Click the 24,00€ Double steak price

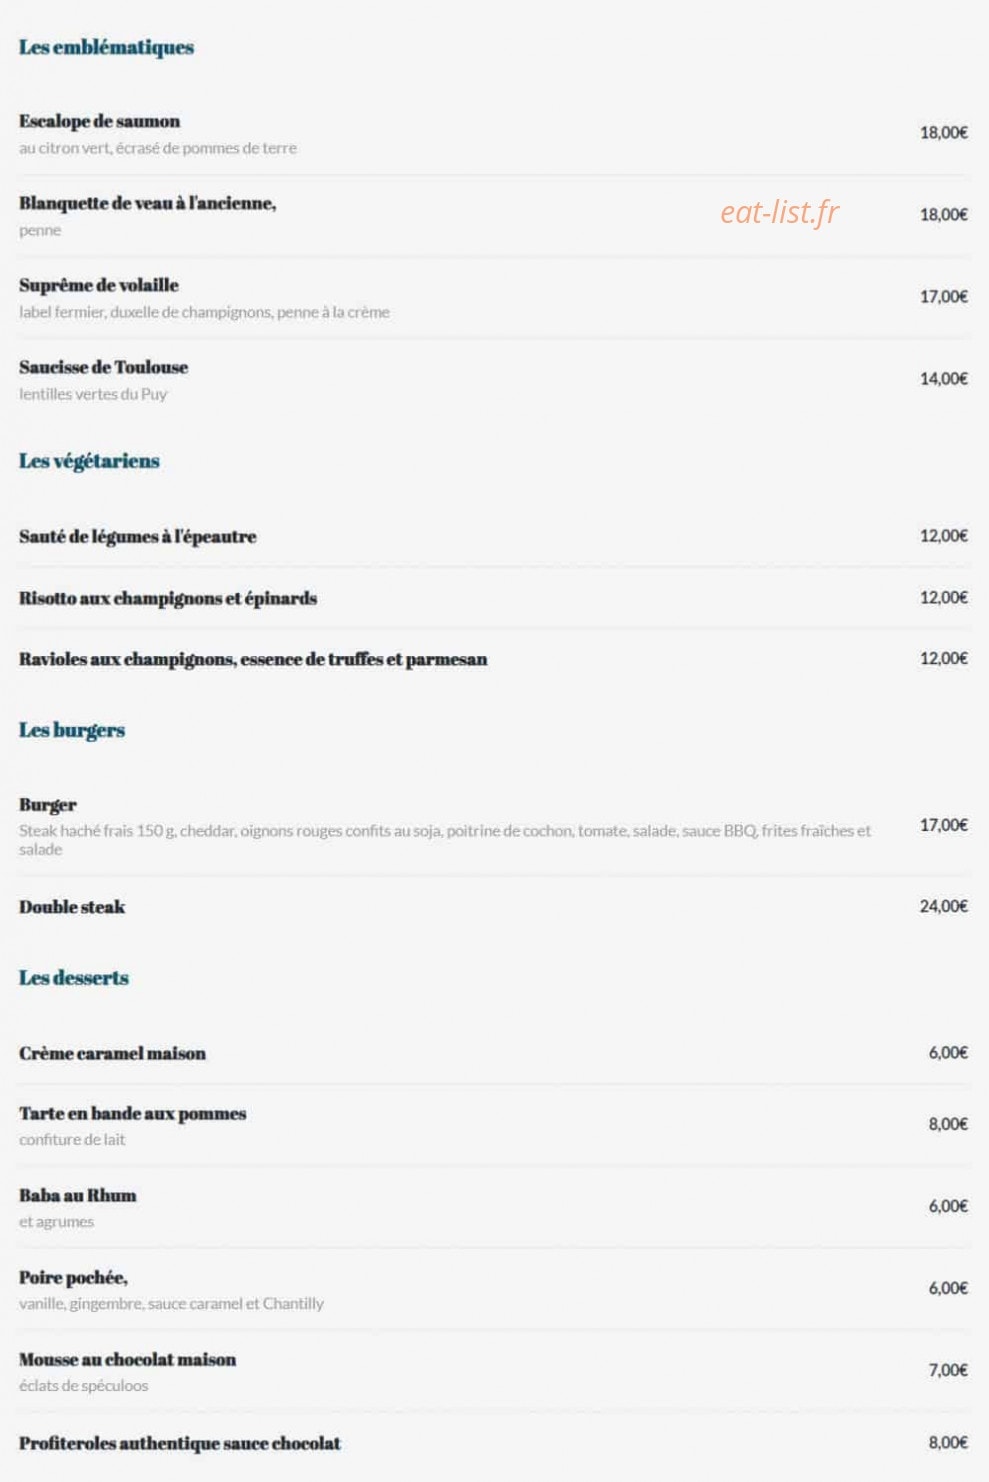(x=943, y=906)
